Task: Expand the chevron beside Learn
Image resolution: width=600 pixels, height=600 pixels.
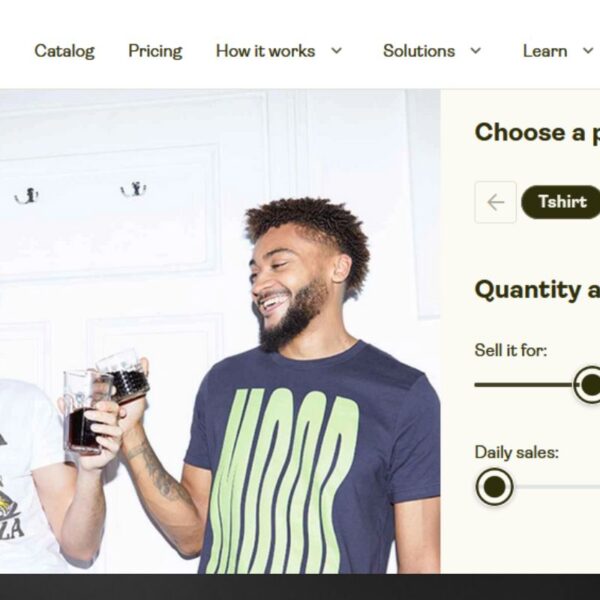Action: click(588, 51)
